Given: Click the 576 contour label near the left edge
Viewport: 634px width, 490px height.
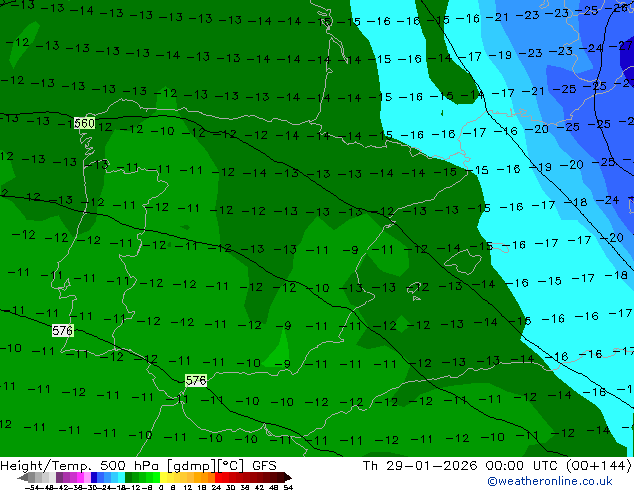Looking at the screenshot, I should click(63, 331).
